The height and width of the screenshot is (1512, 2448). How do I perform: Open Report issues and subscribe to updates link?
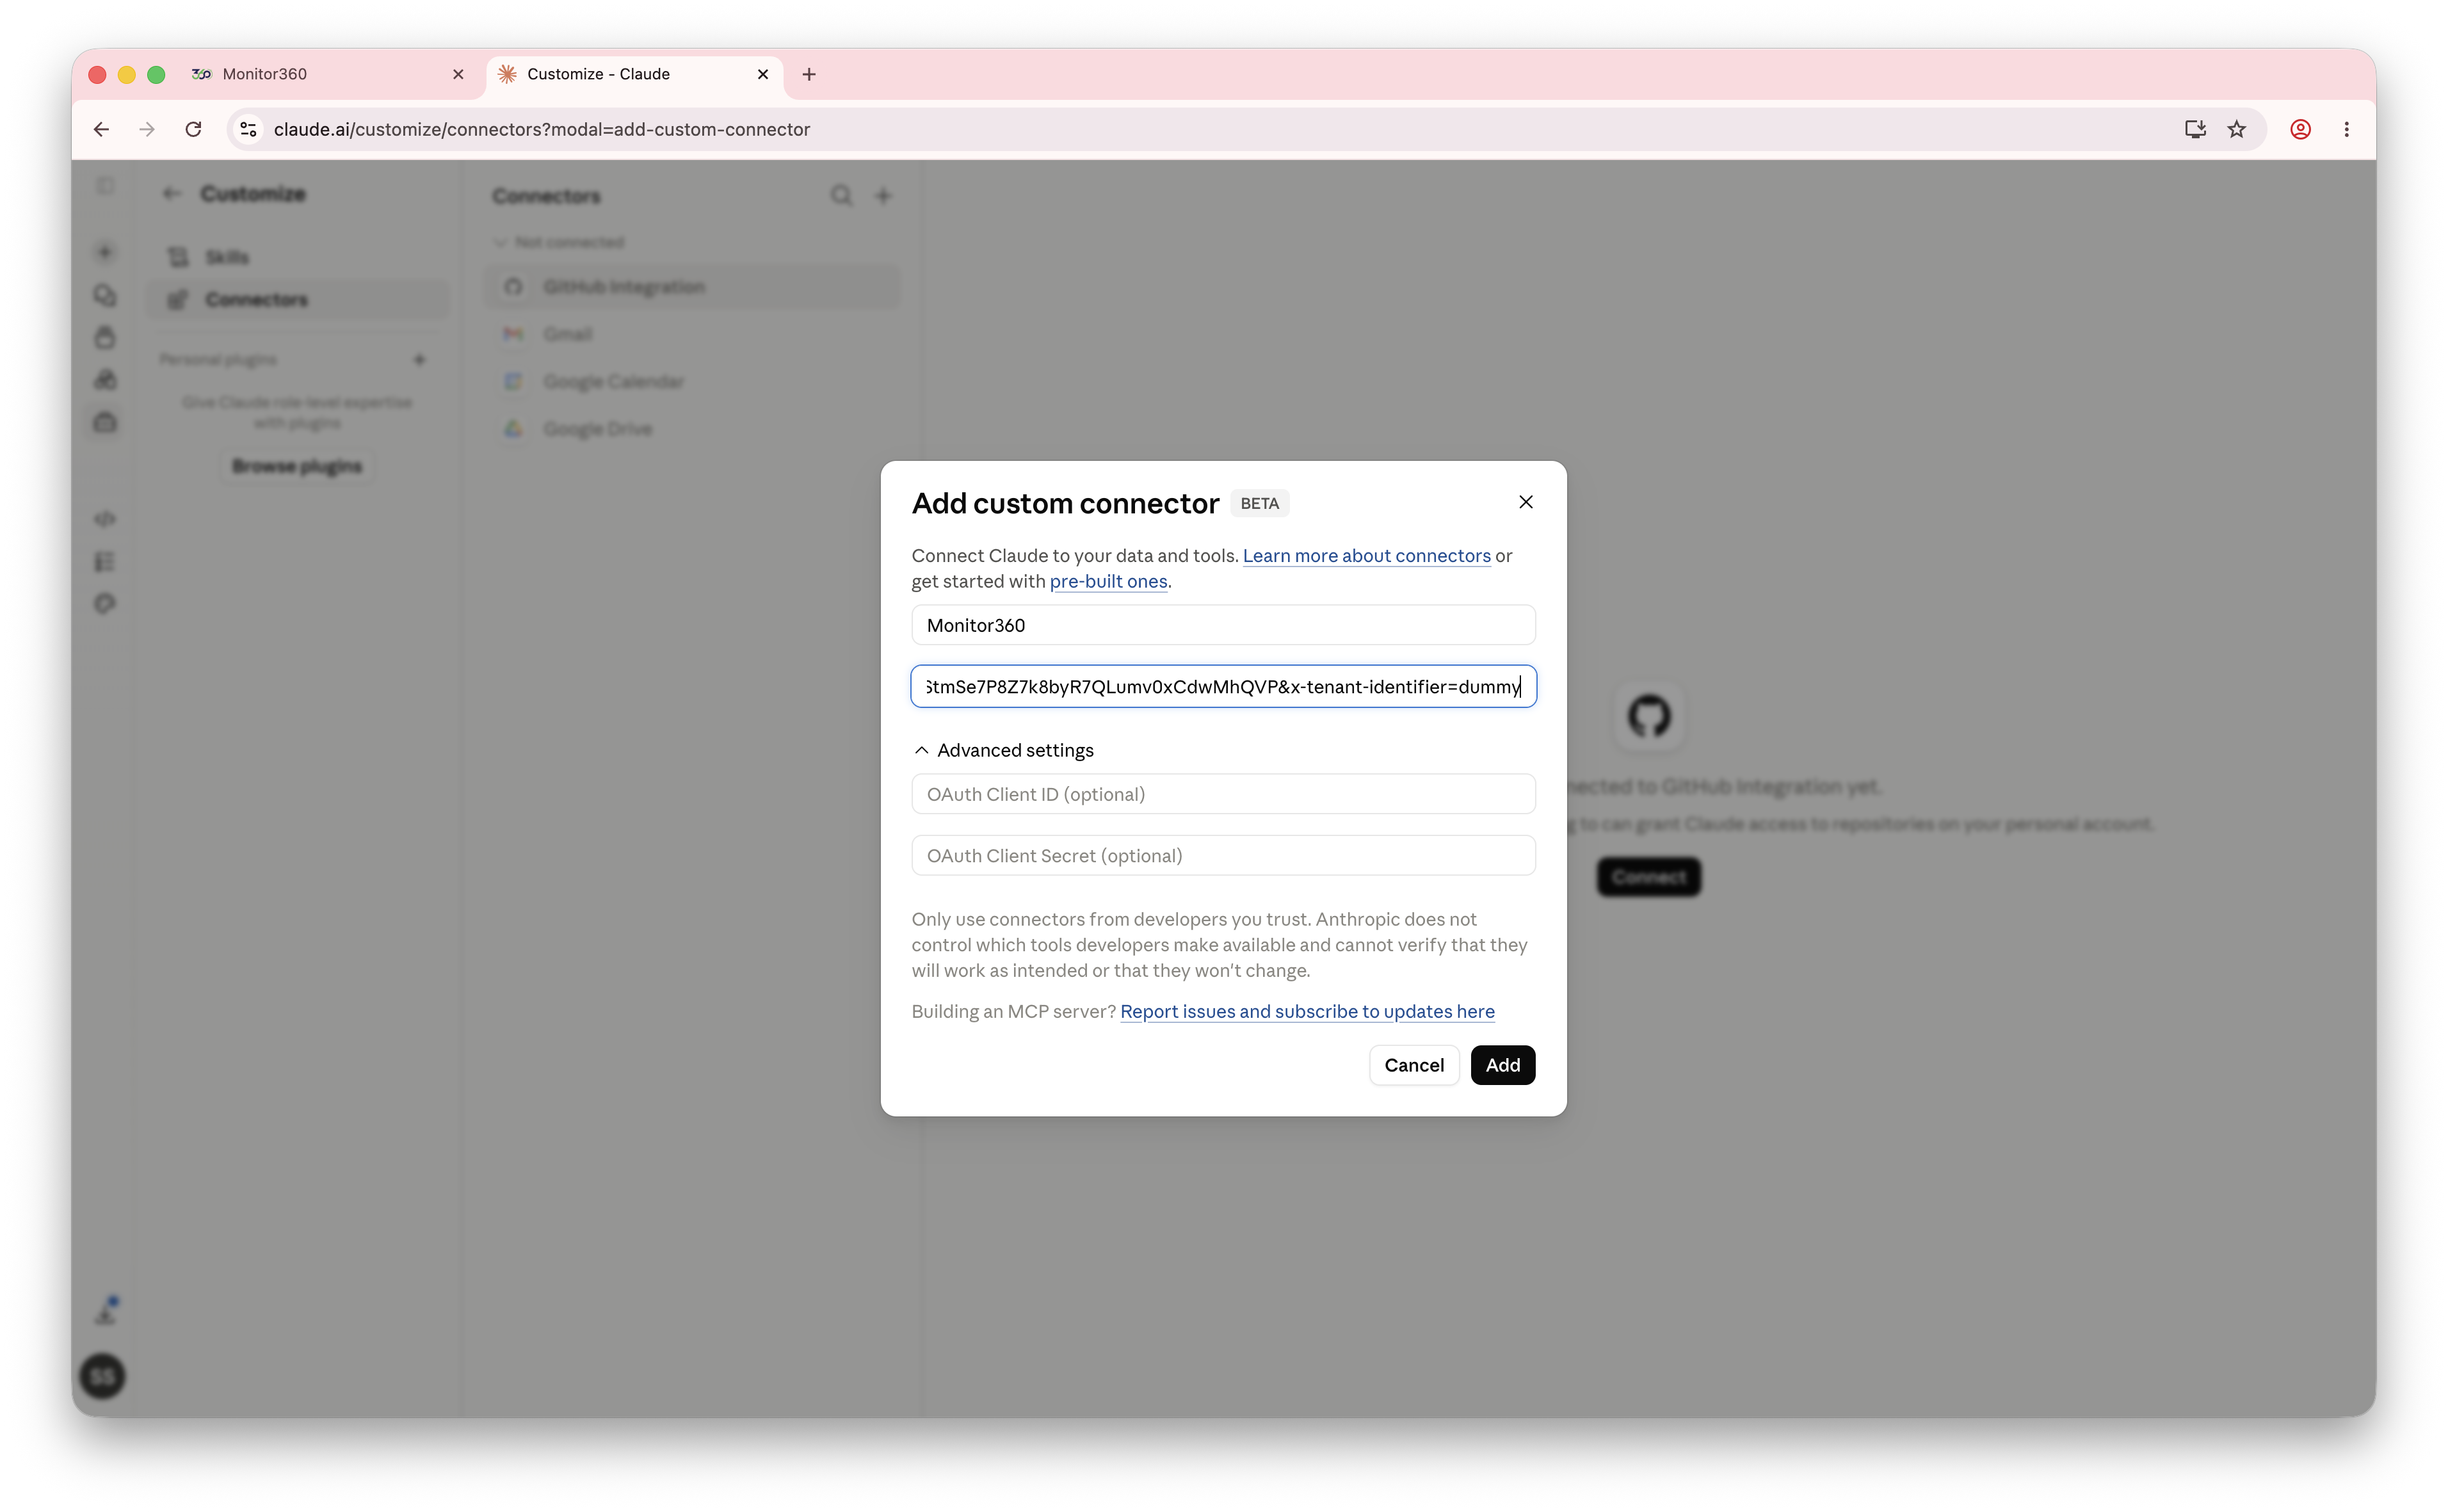1307,1011
